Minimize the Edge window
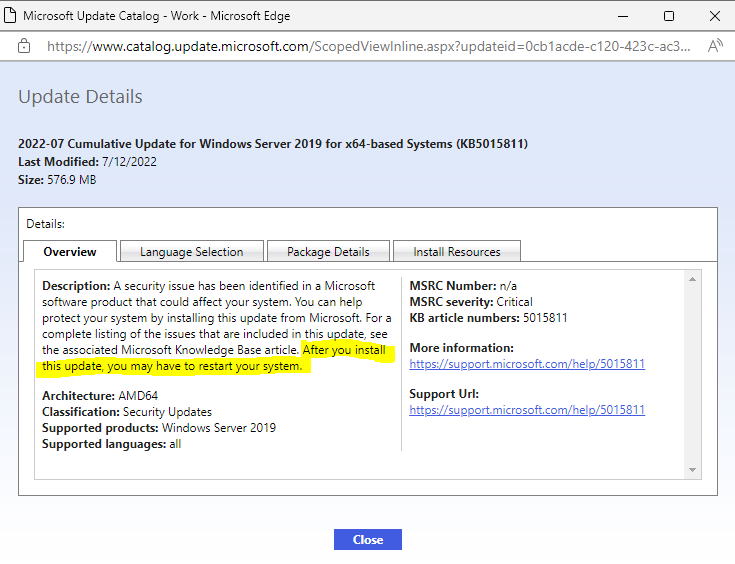This screenshot has height=564, width=735. pyautogui.click(x=623, y=16)
